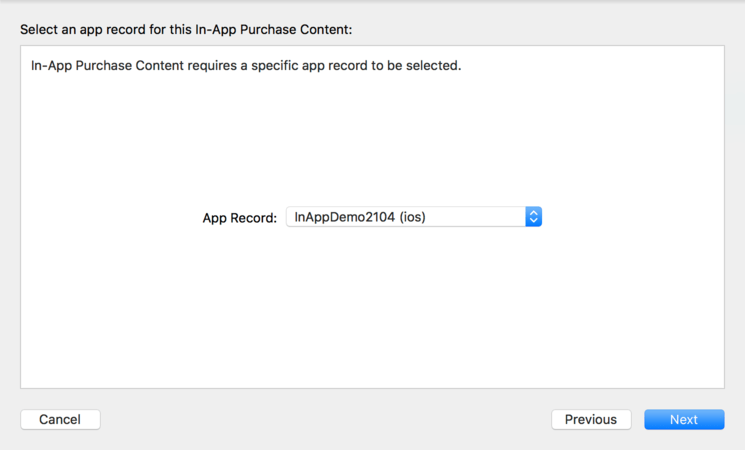Click the blue arrows at dropdown's right edge
This screenshot has width=745, height=450.
click(533, 217)
